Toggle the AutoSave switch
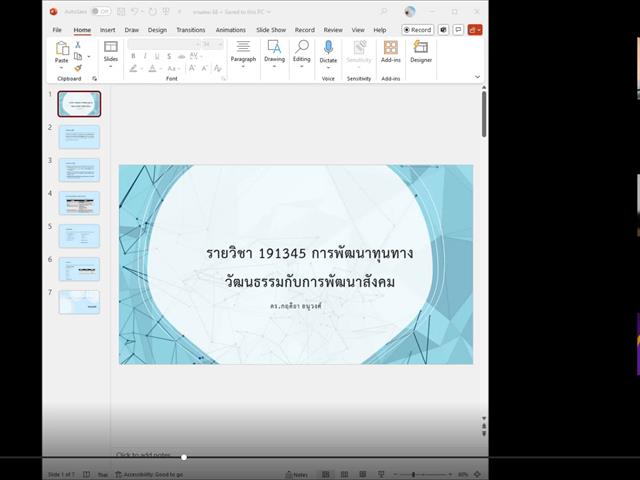 (101, 12)
